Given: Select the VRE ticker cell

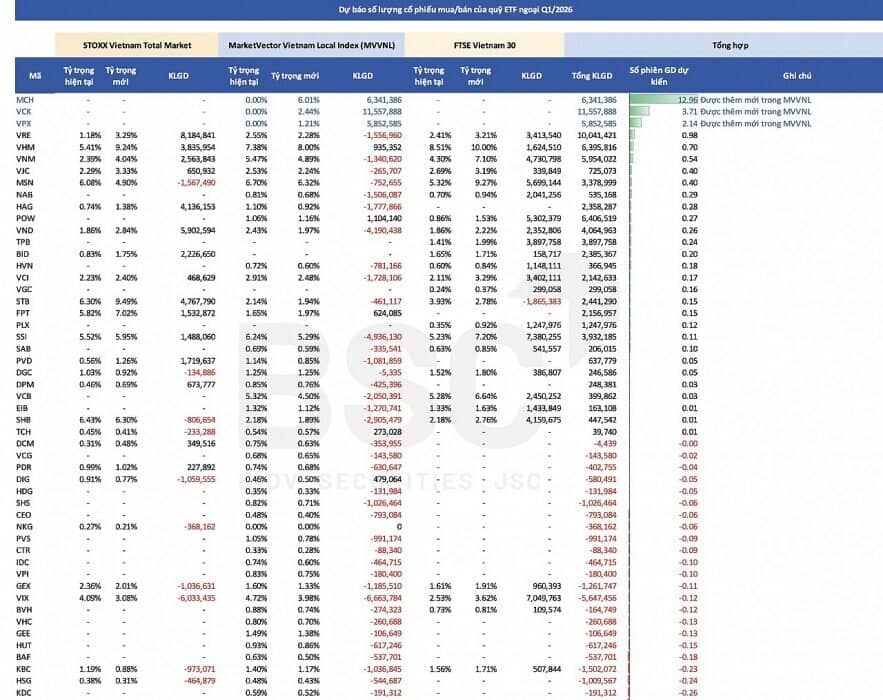Looking at the screenshot, I should pos(24,135).
